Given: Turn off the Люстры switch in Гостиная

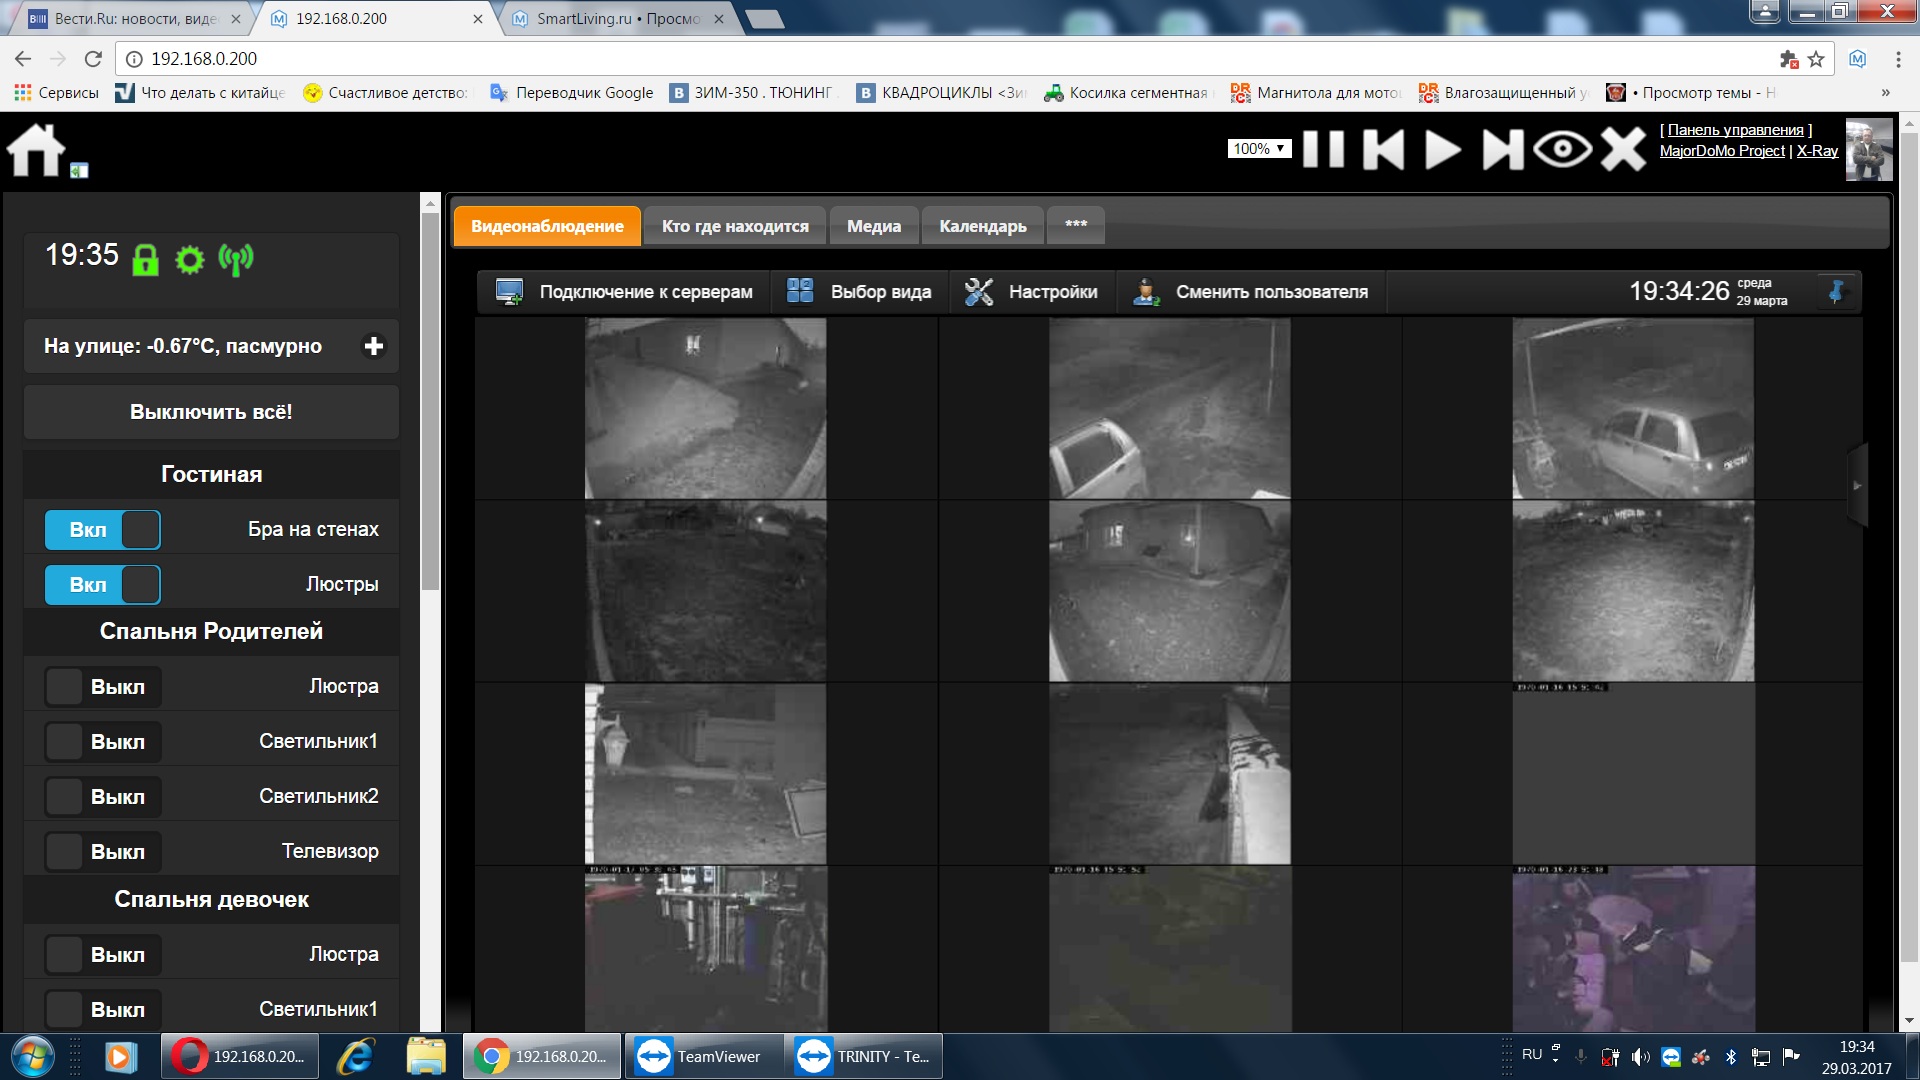Looking at the screenshot, I should [x=103, y=585].
